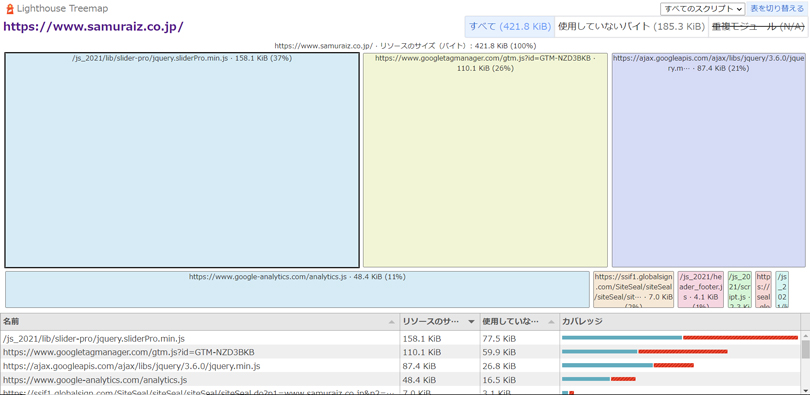Sort by リソースのサイズ column descending arrow
The height and width of the screenshot is (395, 810).
coord(471,322)
